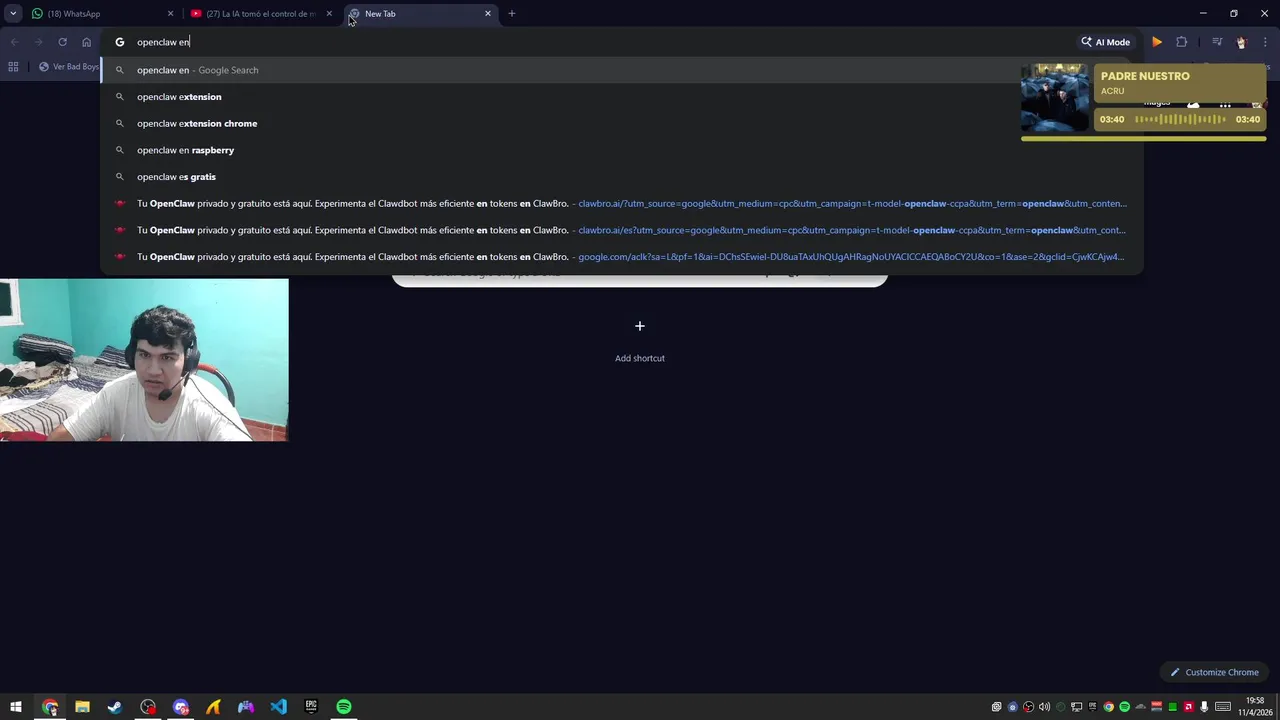The height and width of the screenshot is (720, 1280).
Task: Select 'openclaw en raspberry' suggestion
Action: 621,150
